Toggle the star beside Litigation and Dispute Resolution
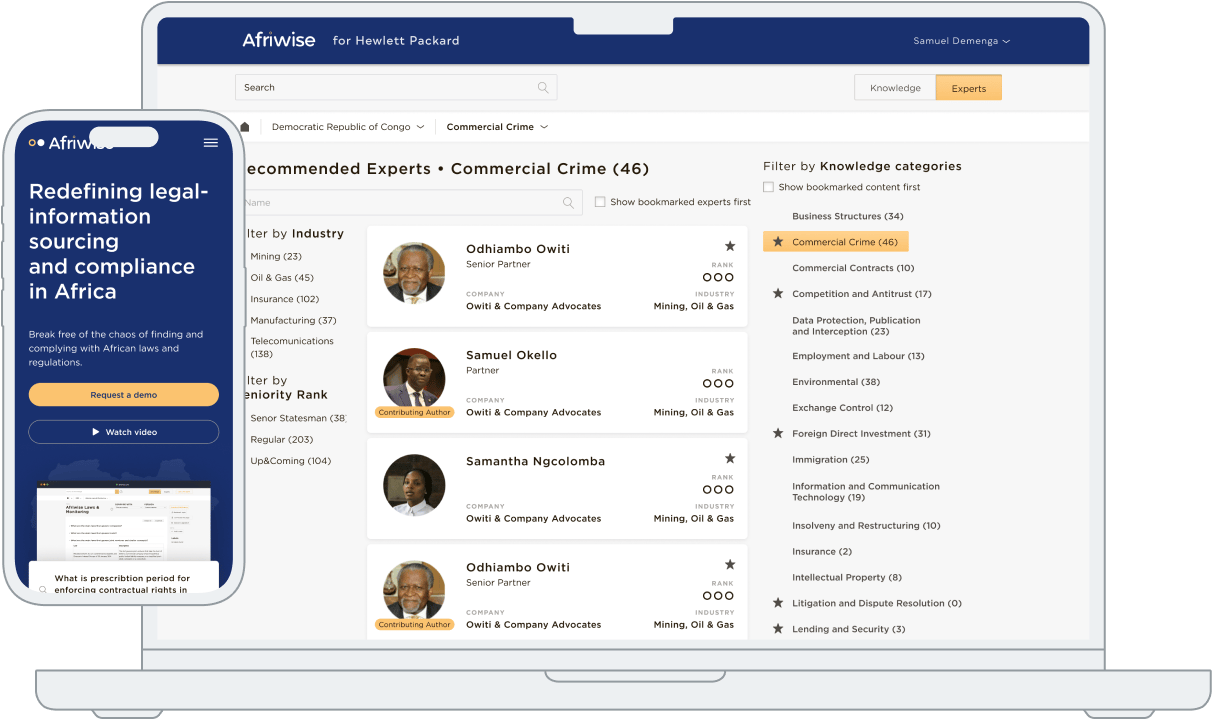Viewport: 1221px width, 720px height. [778, 603]
